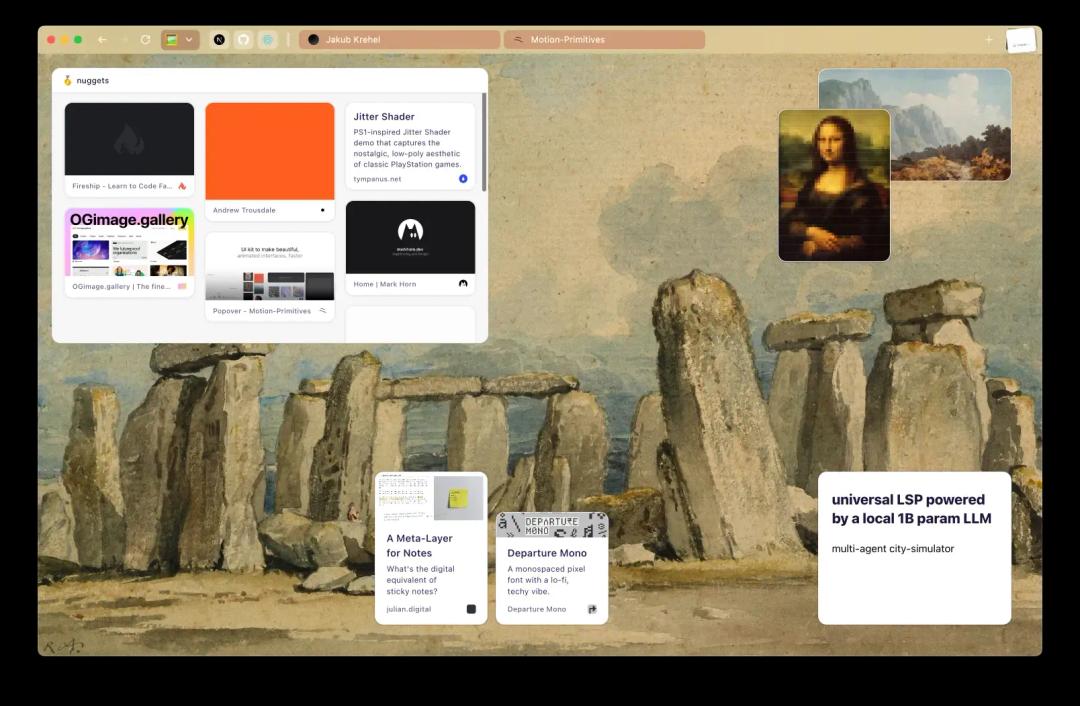Viewport: 1080px width, 706px height.
Task: Open the OGimage.gallery preview thumbnail
Action: coord(129,242)
